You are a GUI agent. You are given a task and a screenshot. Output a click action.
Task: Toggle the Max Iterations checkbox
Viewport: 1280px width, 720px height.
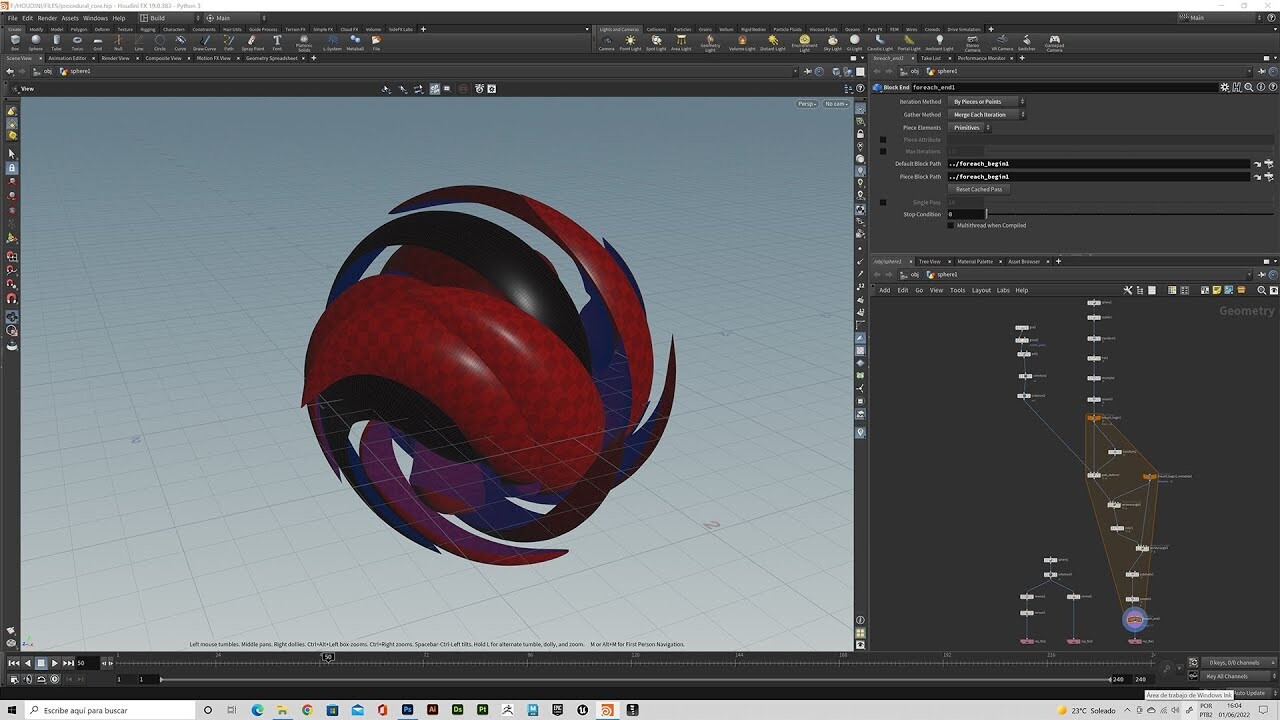pos(883,151)
